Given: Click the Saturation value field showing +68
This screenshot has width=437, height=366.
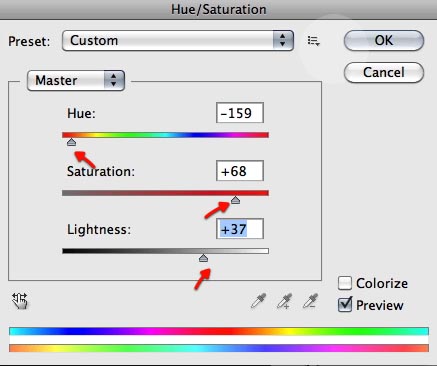Looking at the screenshot, I should click(x=240, y=171).
